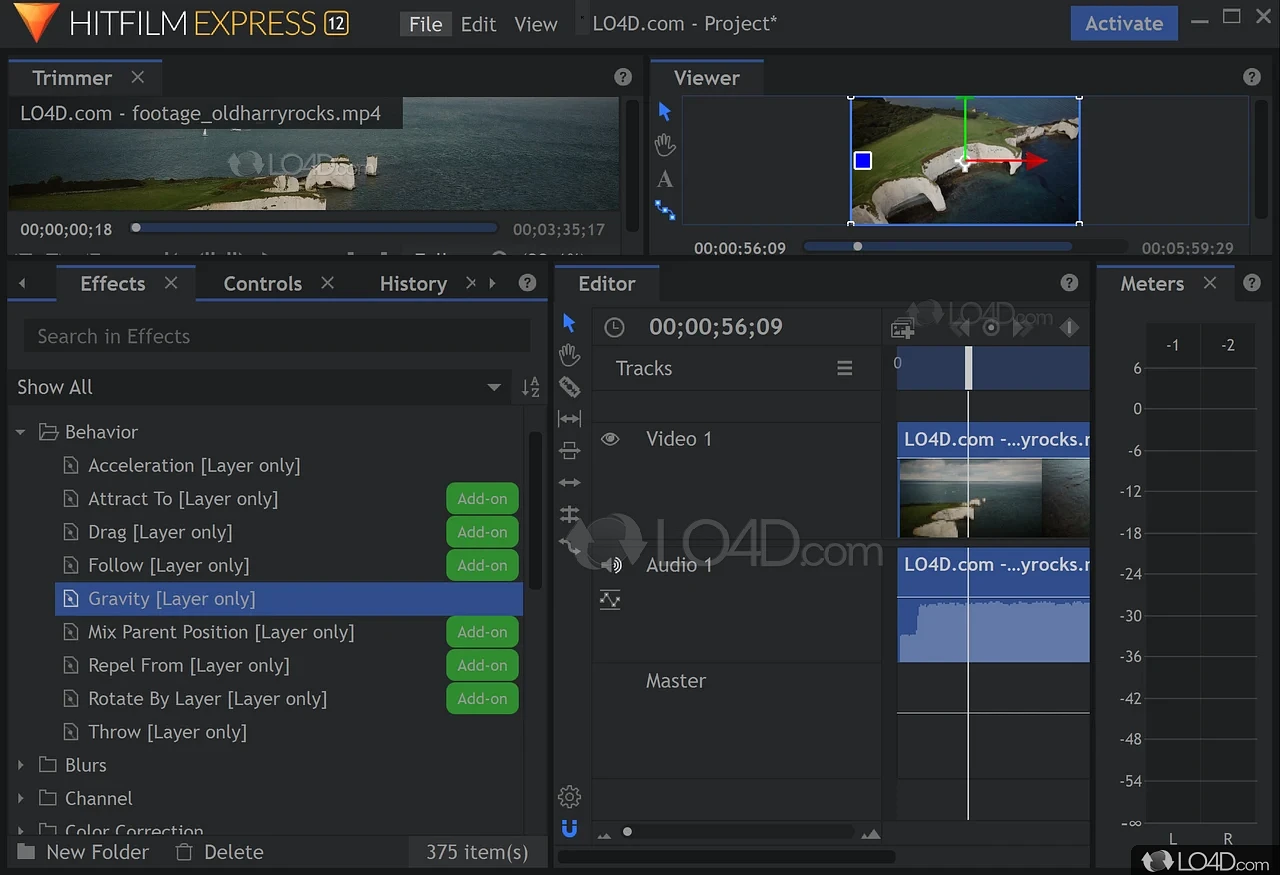The height and width of the screenshot is (875, 1280).
Task: Mute the Audio 1 track speaker
Action: [611, 565]
